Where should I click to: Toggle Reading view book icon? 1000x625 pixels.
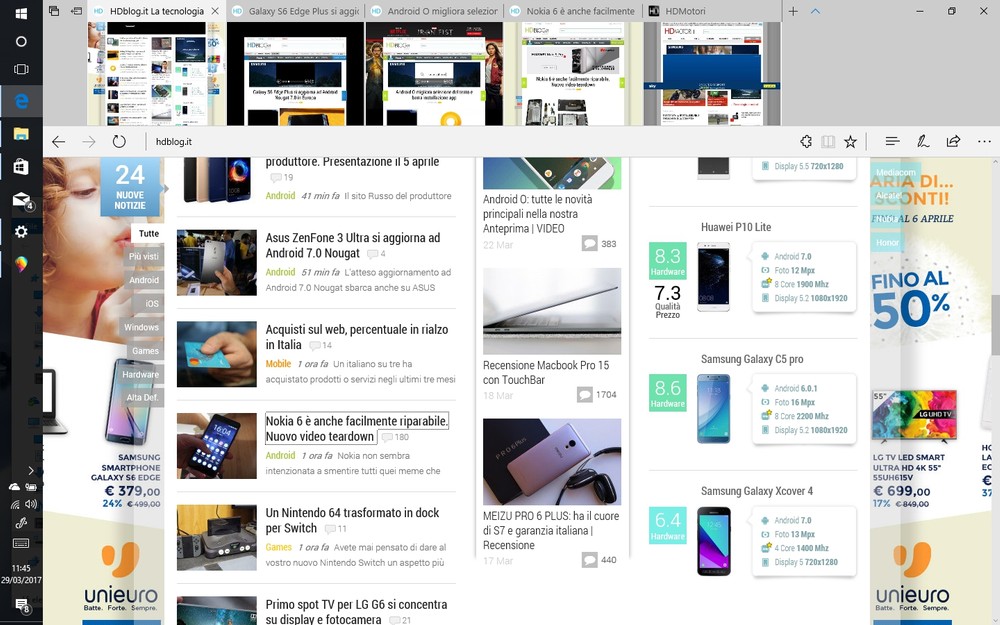tap(828, 142)
